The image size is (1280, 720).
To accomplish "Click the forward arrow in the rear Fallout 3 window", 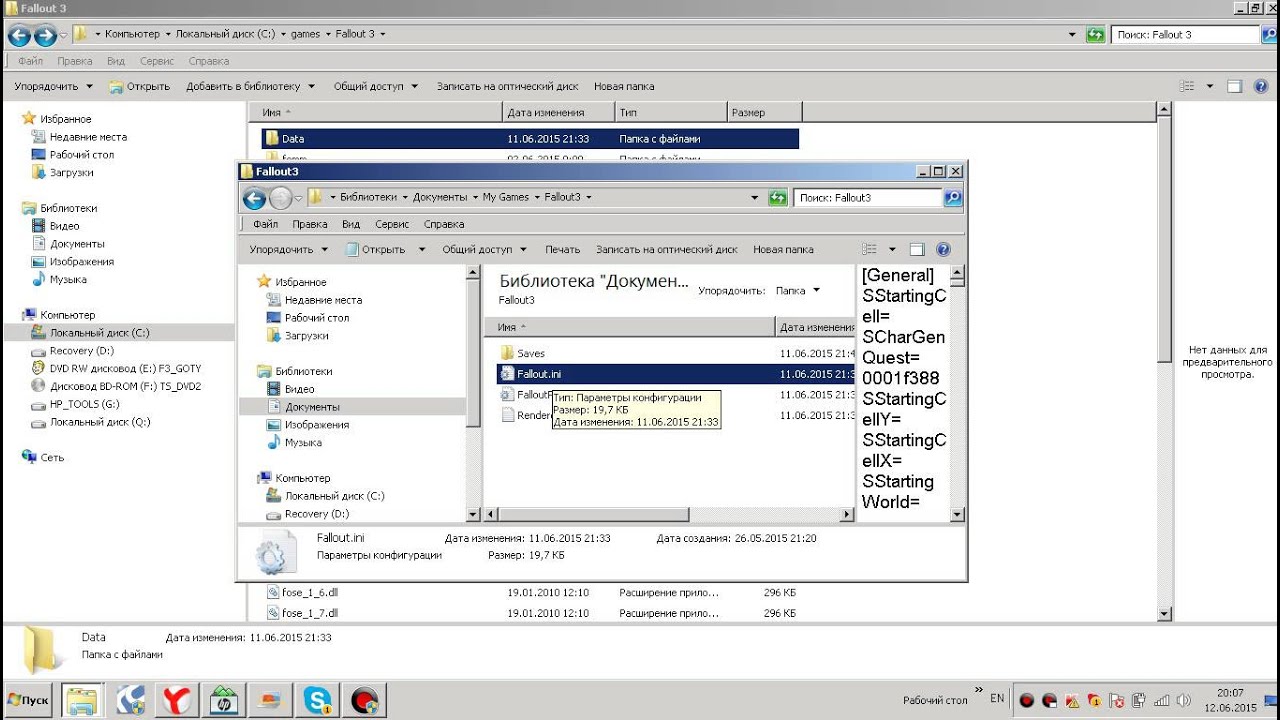I will (45, 35).
